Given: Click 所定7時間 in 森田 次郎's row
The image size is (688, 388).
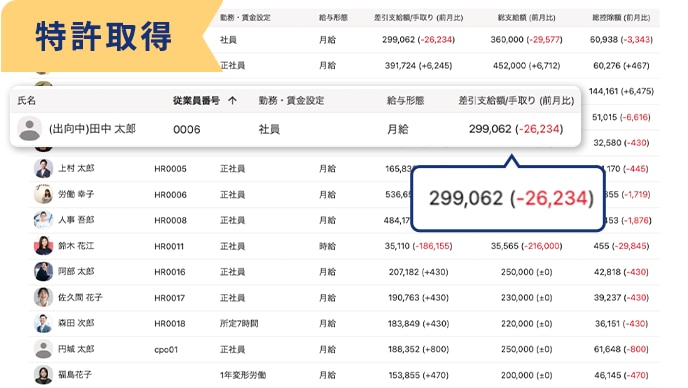Looking at the screenshot, I should click(239, 324).
